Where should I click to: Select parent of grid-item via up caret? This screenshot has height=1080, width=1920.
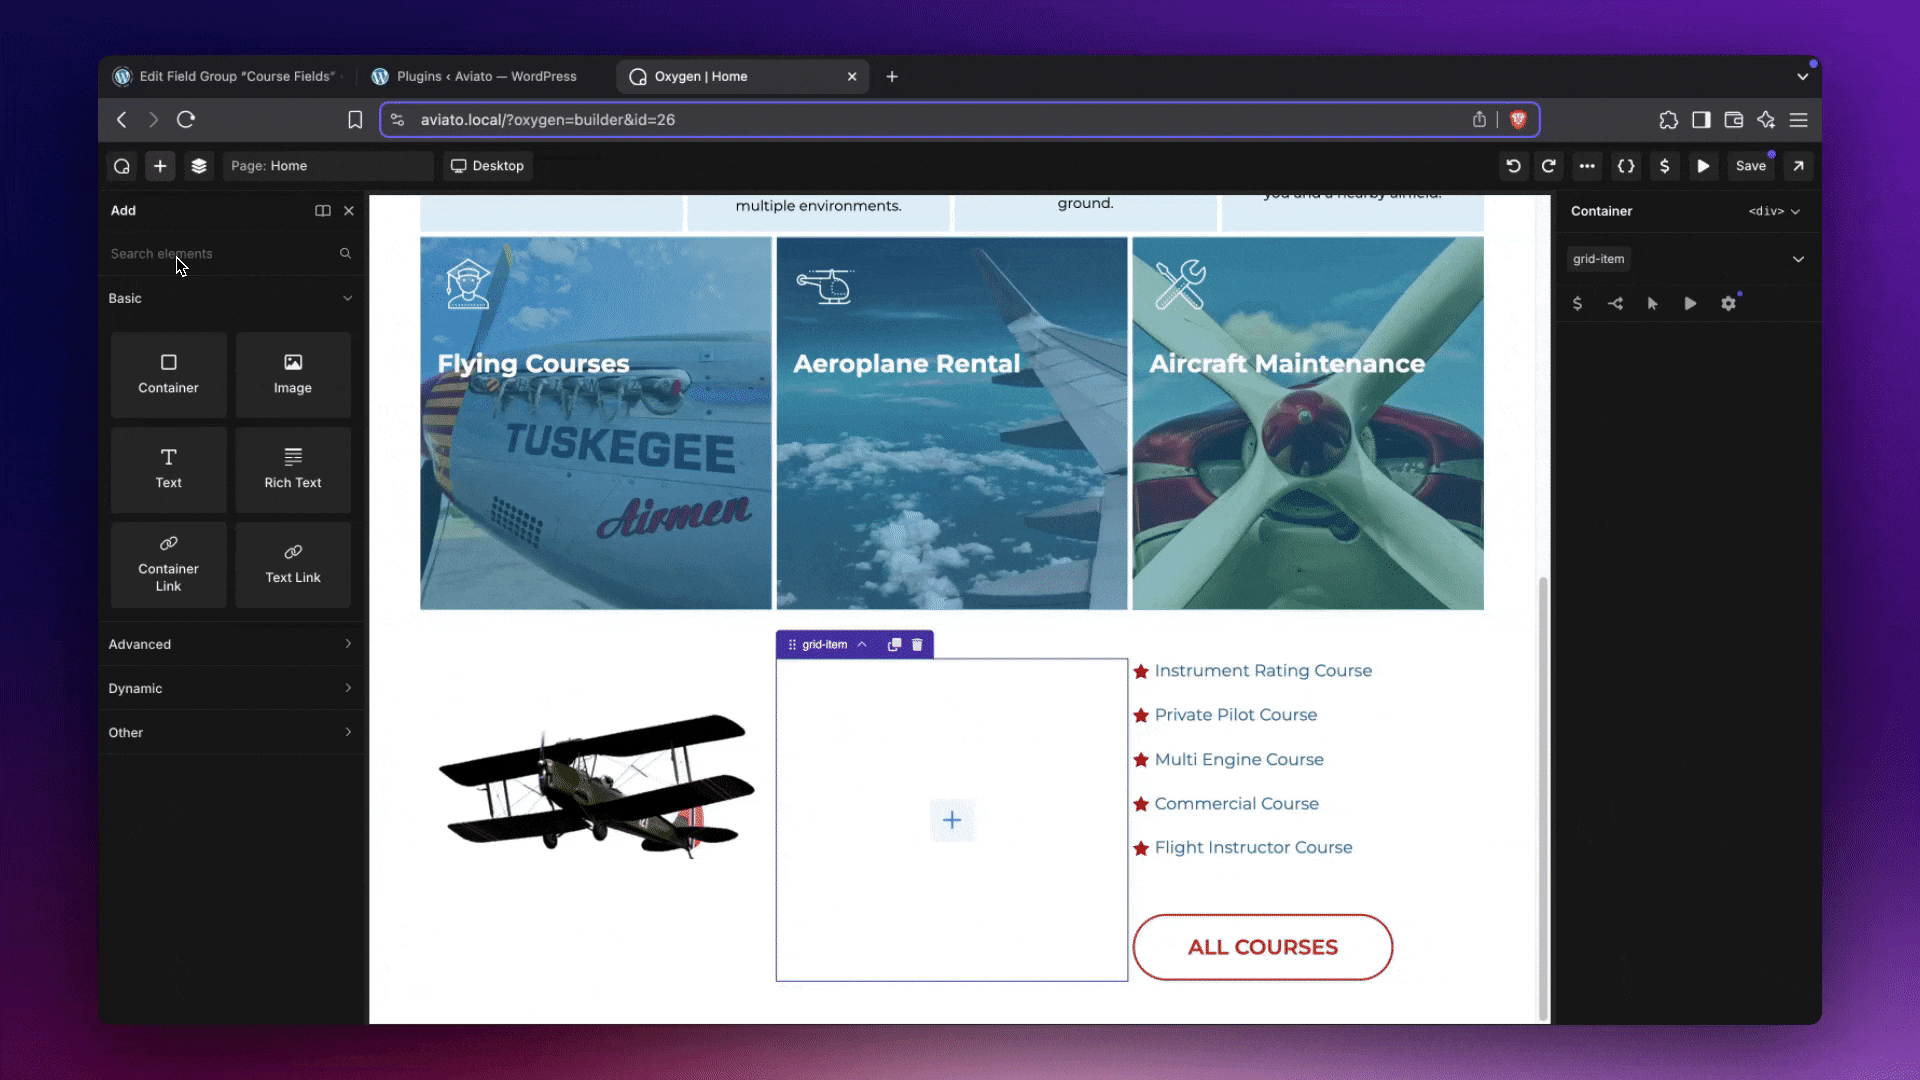(862, 645)
